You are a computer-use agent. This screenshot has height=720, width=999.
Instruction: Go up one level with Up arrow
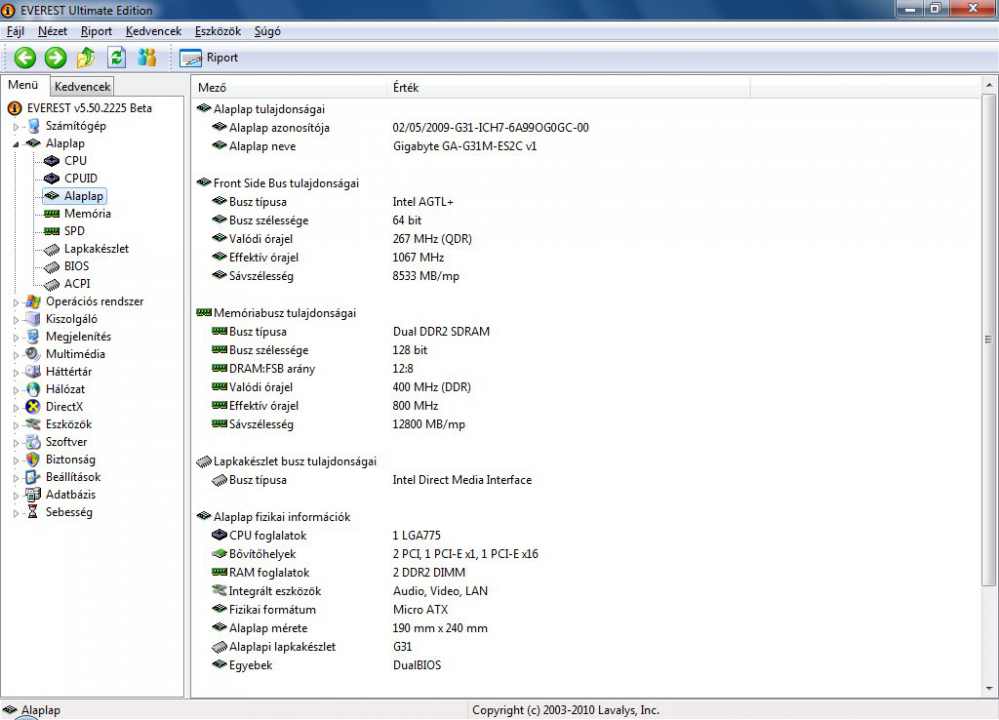point(85,58)
